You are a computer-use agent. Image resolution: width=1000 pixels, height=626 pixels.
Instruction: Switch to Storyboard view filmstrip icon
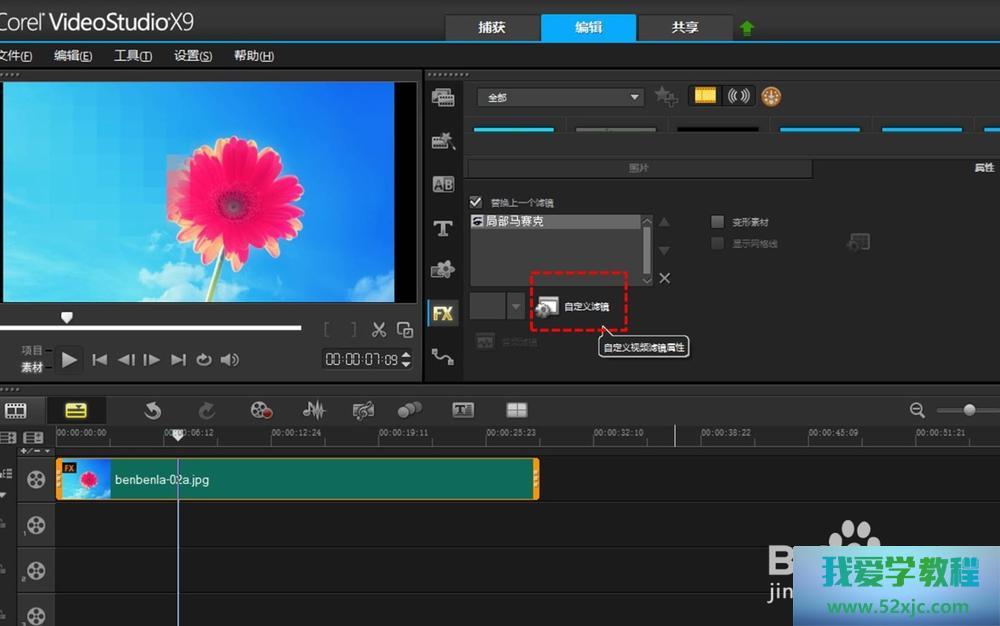coord(16,410)
